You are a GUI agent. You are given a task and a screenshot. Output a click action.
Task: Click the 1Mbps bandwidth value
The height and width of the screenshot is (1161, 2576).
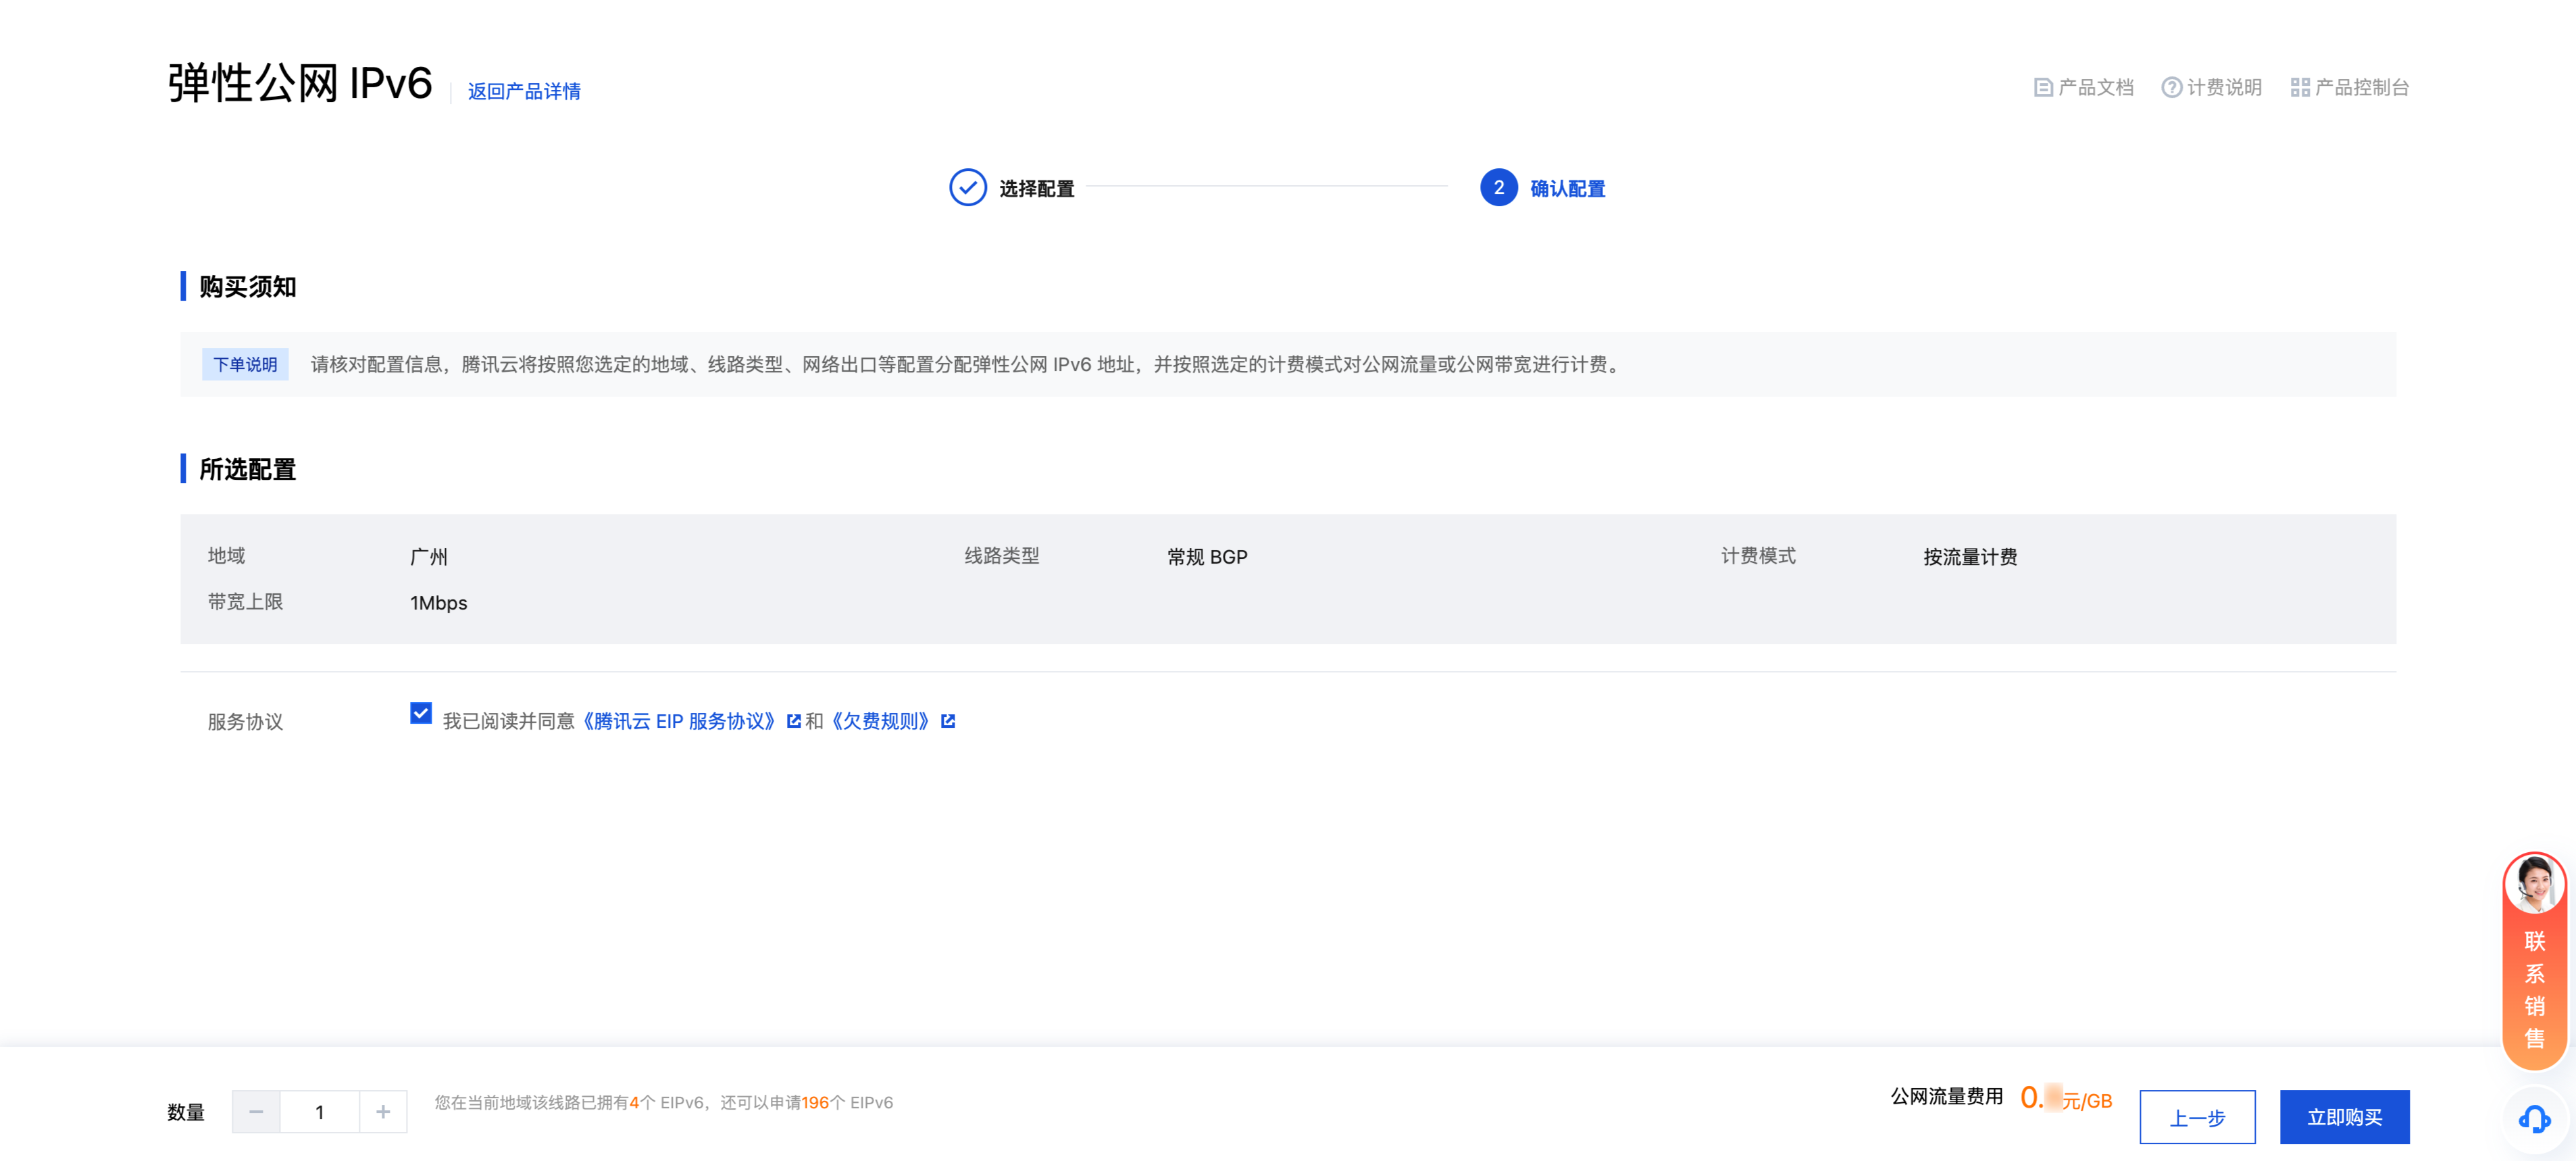click(438, 603)
